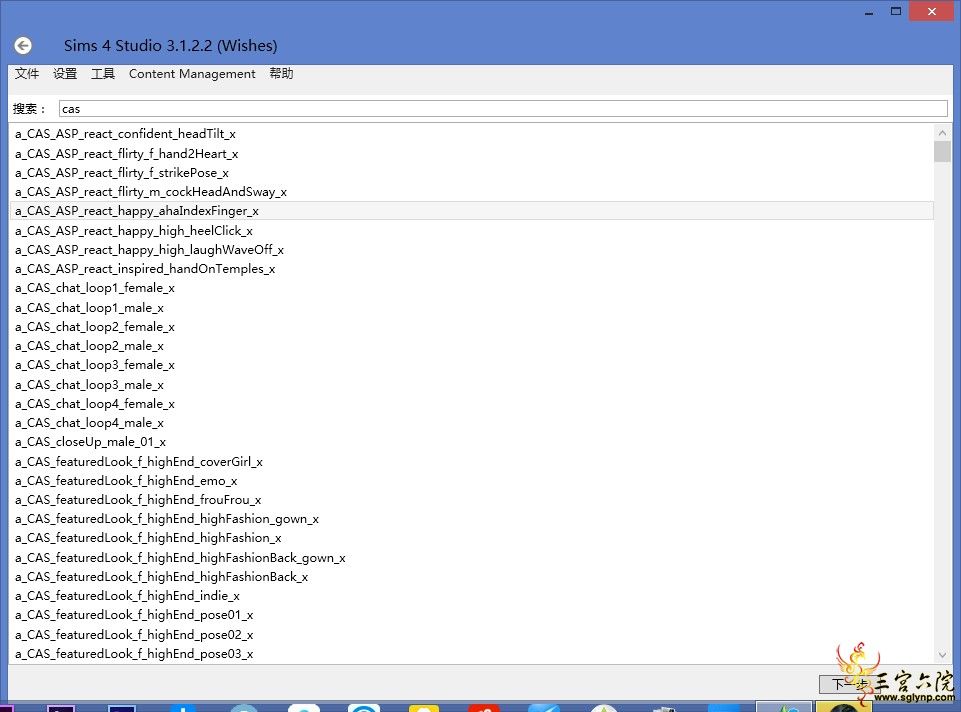Viewport: 961px width, 712px height.
Task: Open the 工具 menu
Action: tap(103, 74)
